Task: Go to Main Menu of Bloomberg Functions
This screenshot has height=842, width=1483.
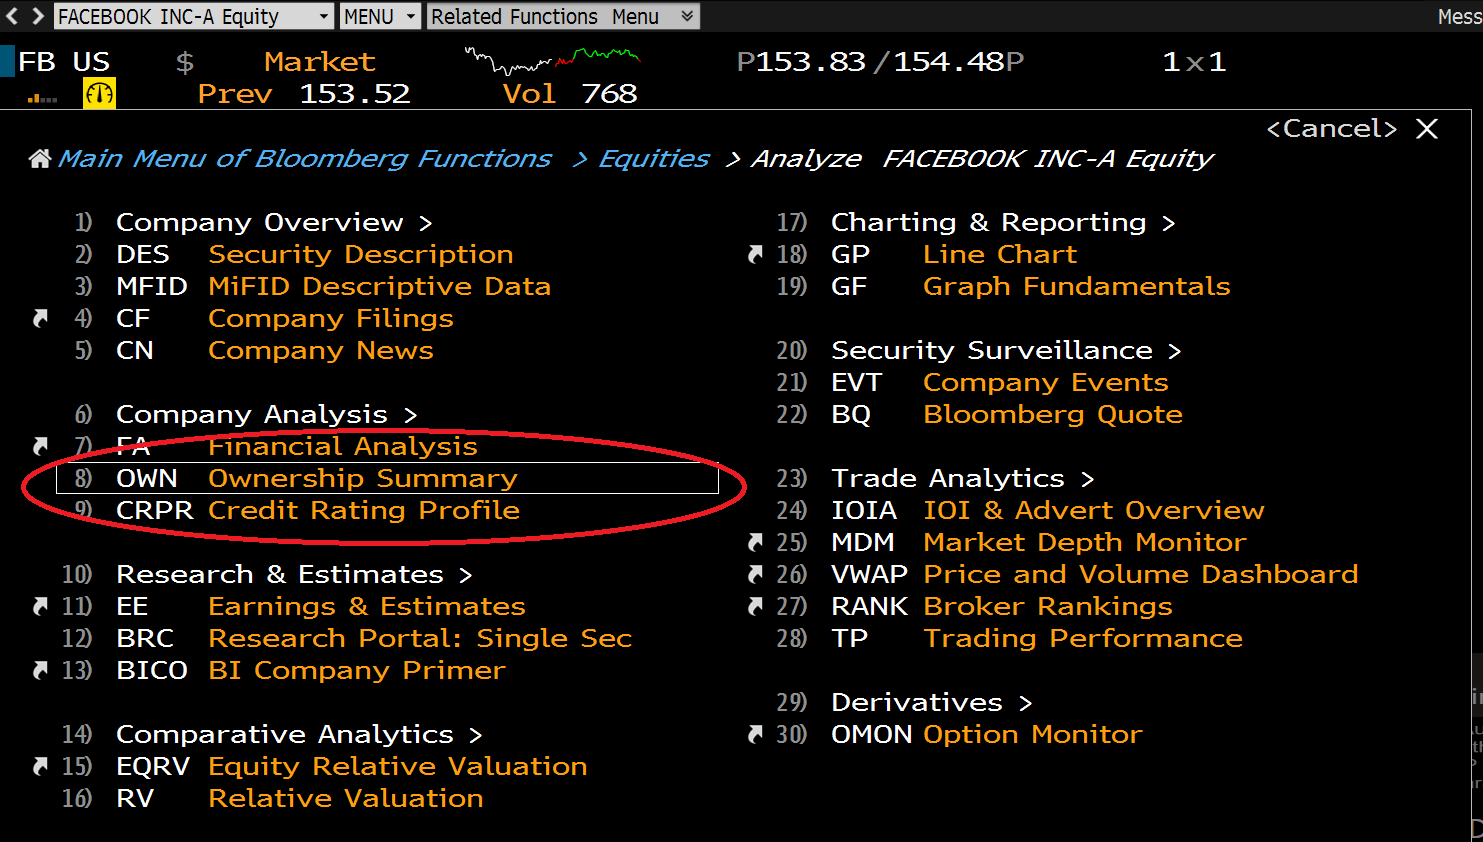Action: (304, 159)
